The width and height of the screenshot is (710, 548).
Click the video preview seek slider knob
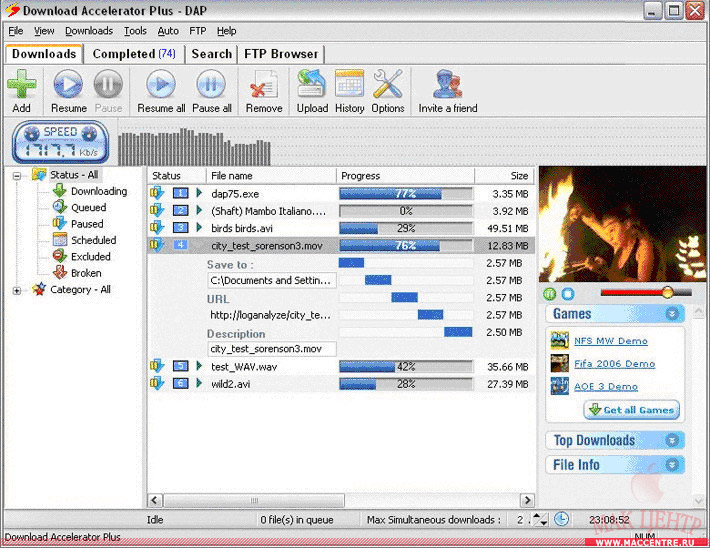click(667, 293)
